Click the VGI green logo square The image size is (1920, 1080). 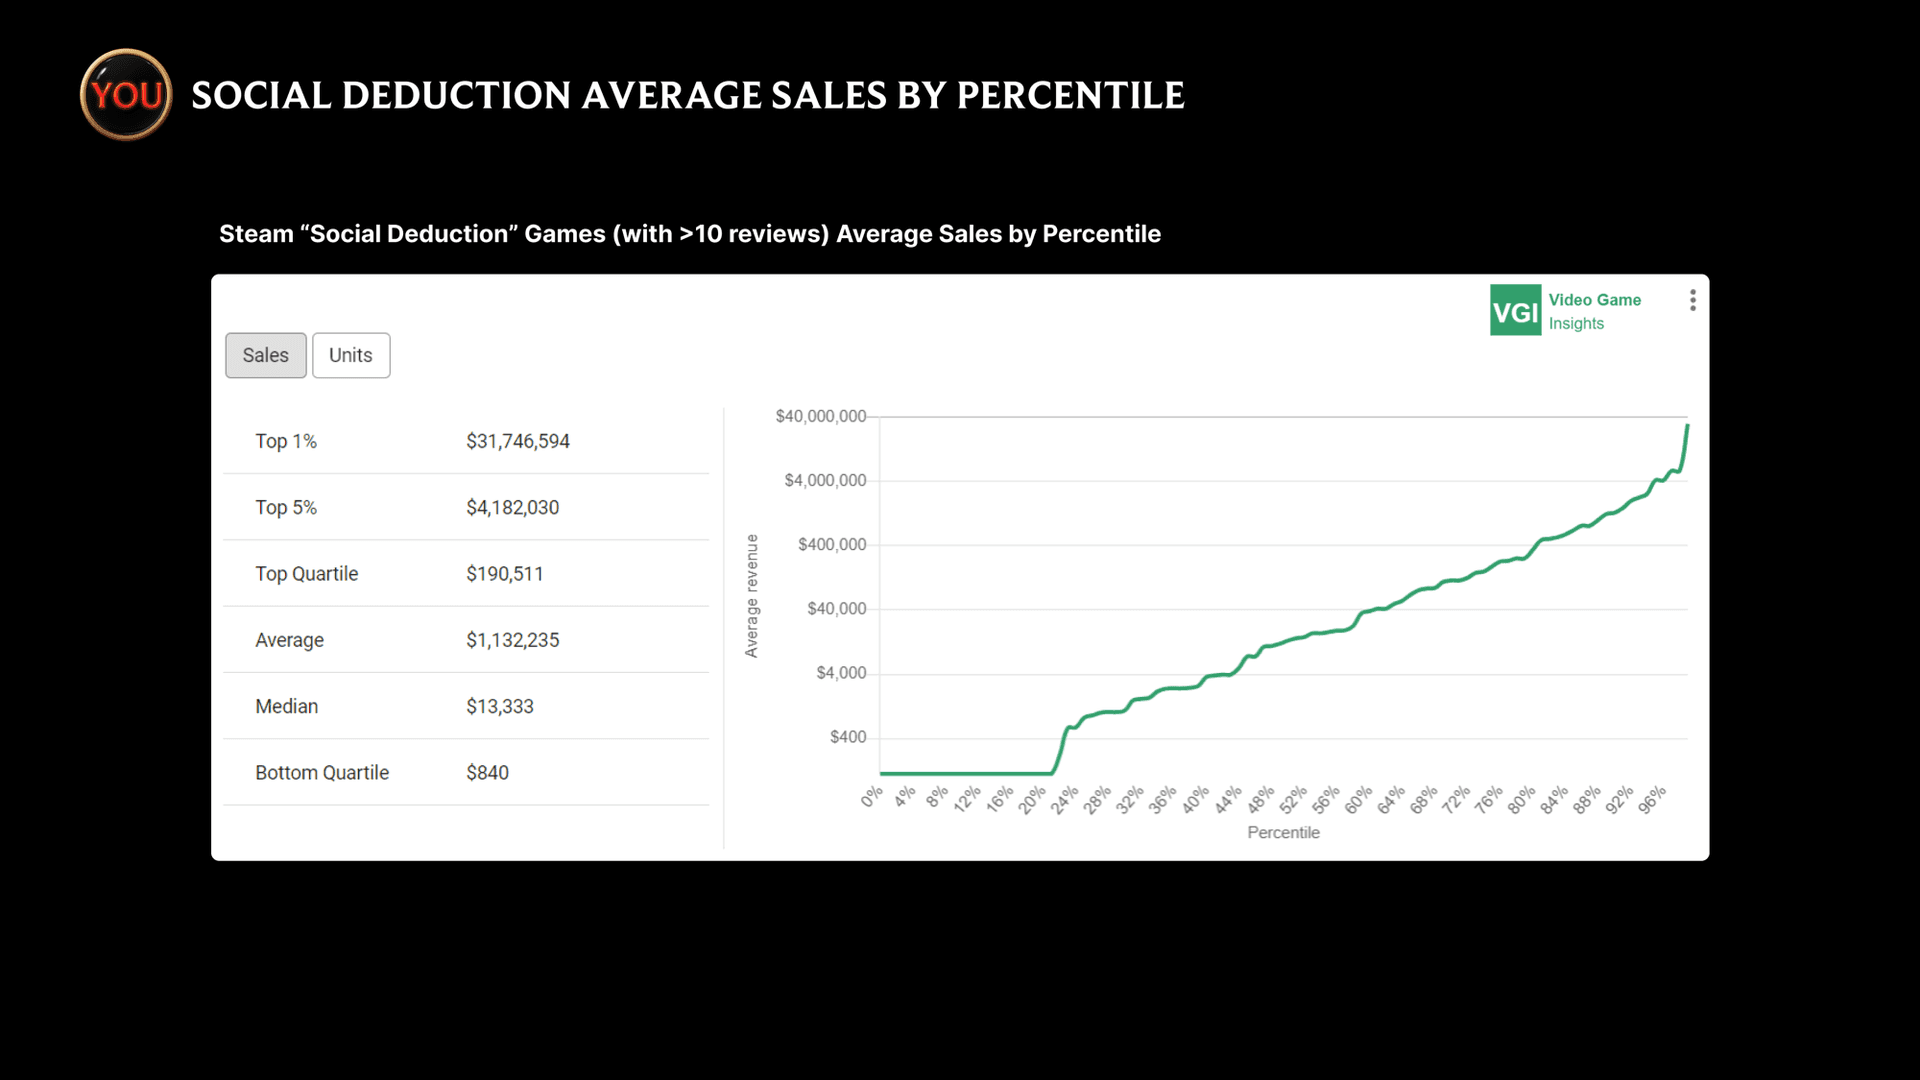point(1515,310)
